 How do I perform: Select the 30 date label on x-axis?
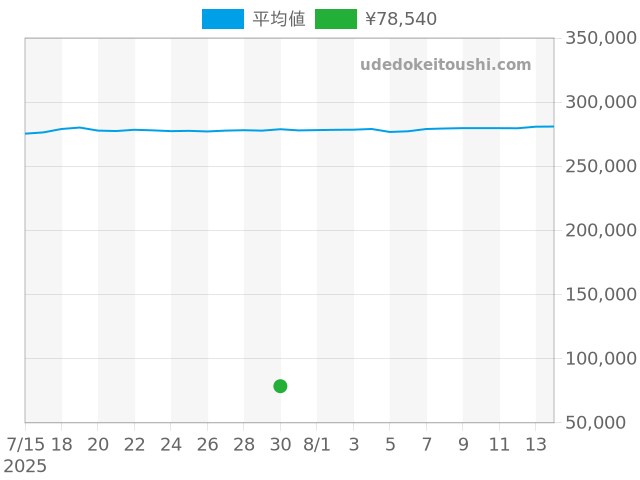click(280, 444)
